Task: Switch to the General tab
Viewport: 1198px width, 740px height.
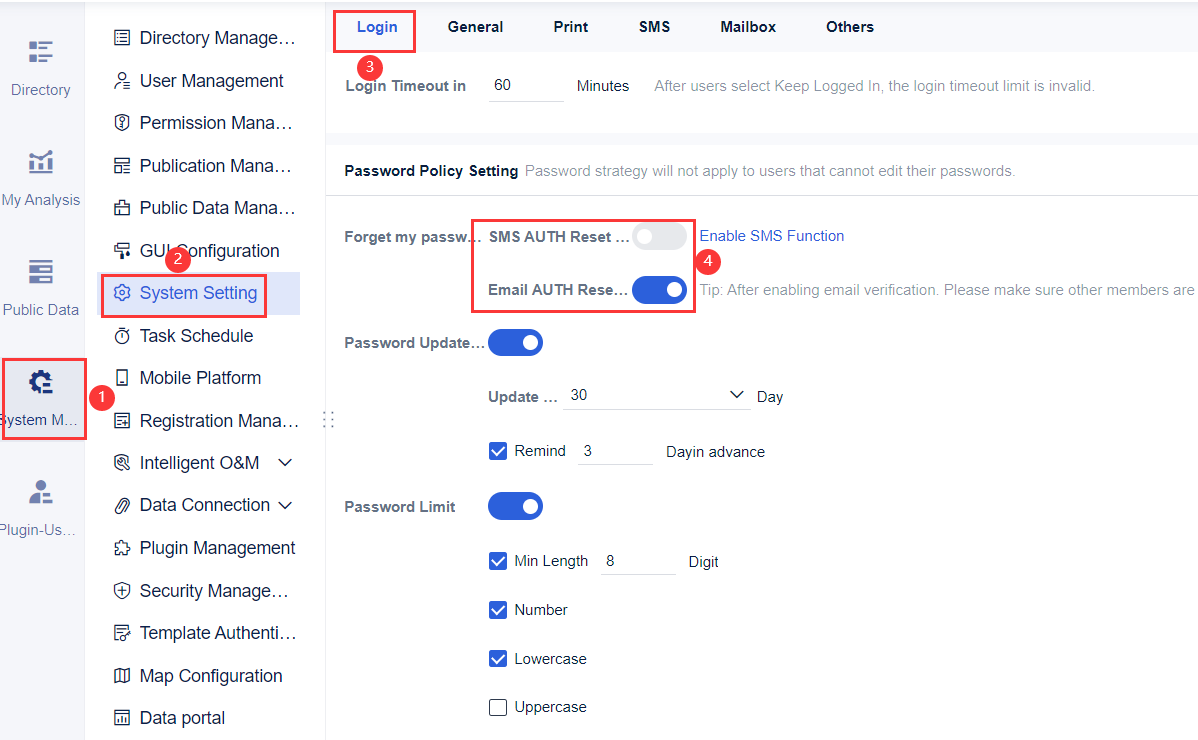Action: 475,27
